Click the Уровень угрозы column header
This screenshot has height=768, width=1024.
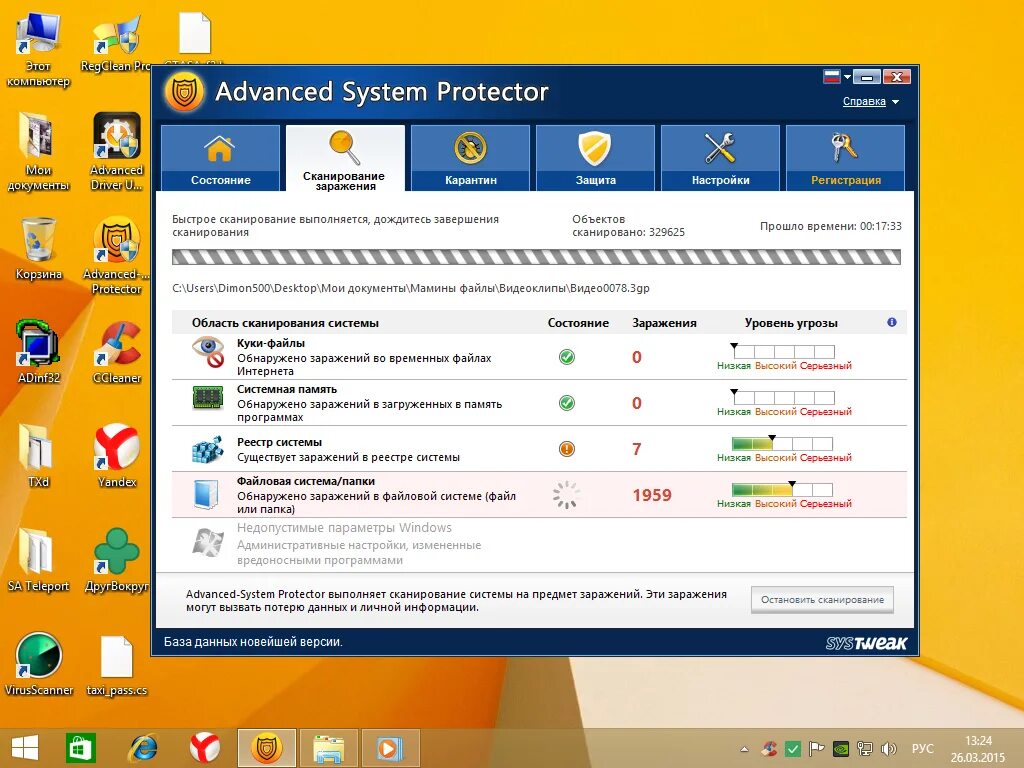(791, 323)
